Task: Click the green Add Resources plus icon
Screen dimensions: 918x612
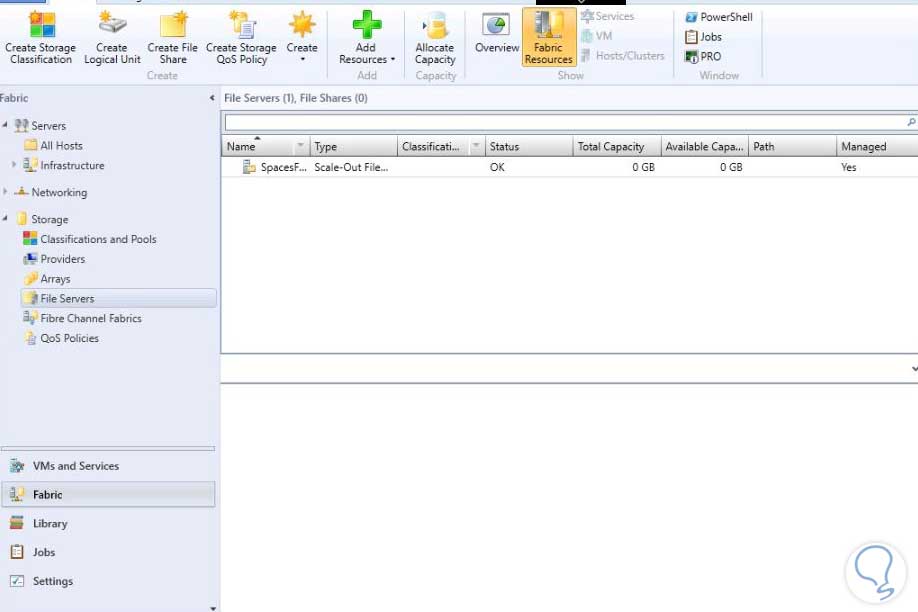Action: (x=366, y=25)
